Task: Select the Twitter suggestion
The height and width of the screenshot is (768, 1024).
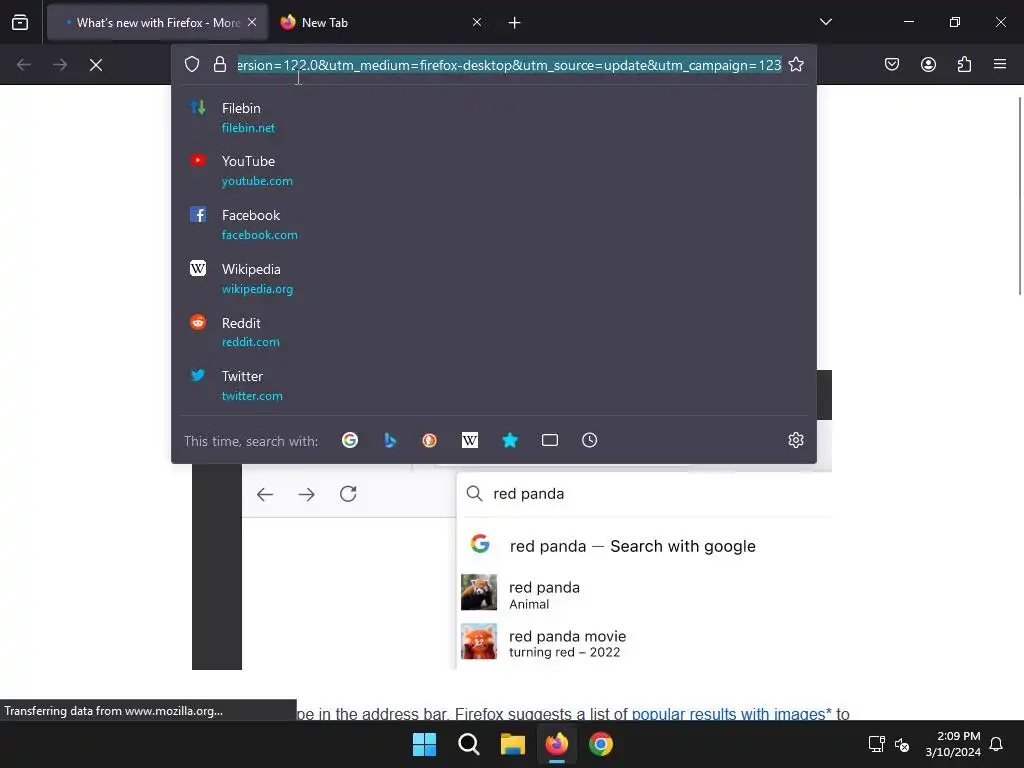Action: [x=494, y=385]
